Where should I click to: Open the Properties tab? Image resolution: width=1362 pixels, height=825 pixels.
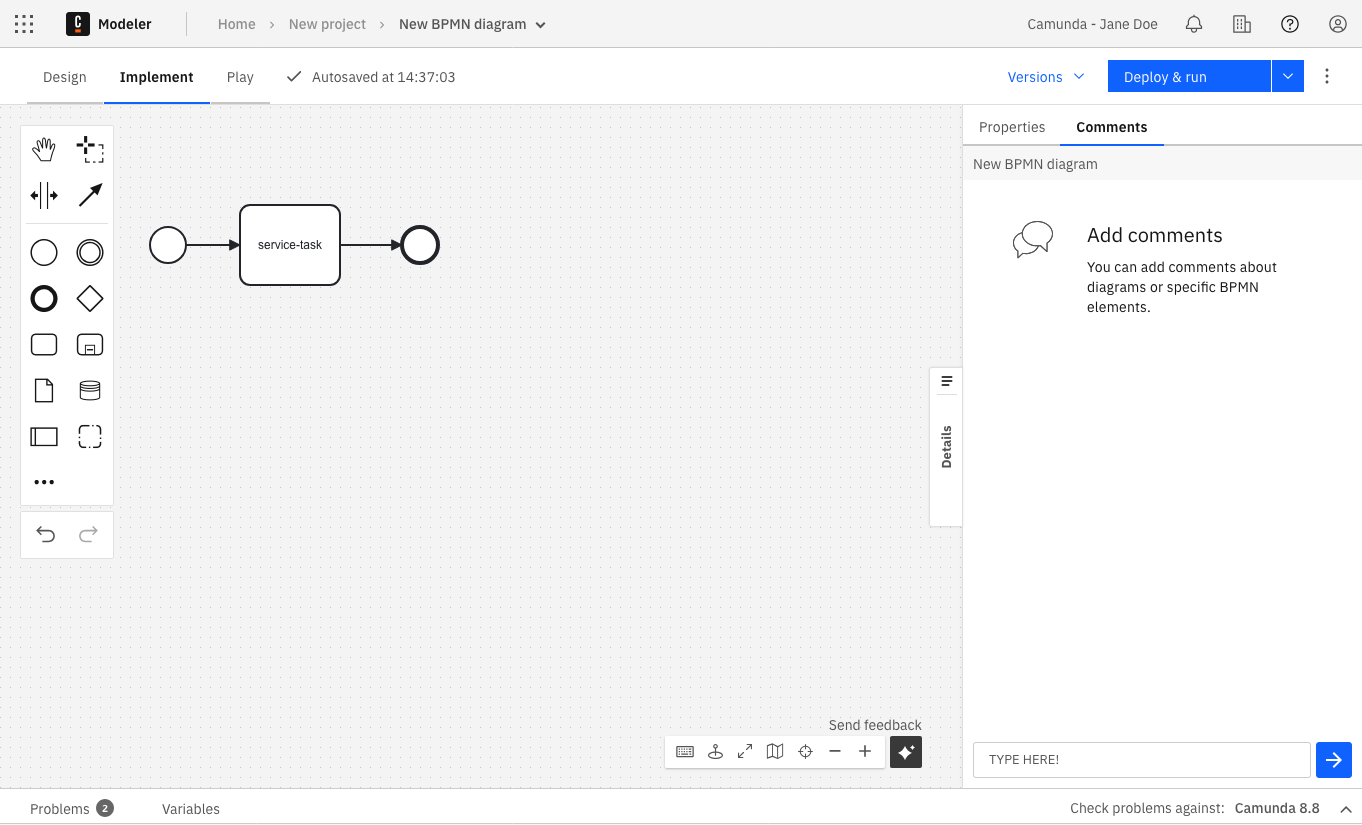1012,127
